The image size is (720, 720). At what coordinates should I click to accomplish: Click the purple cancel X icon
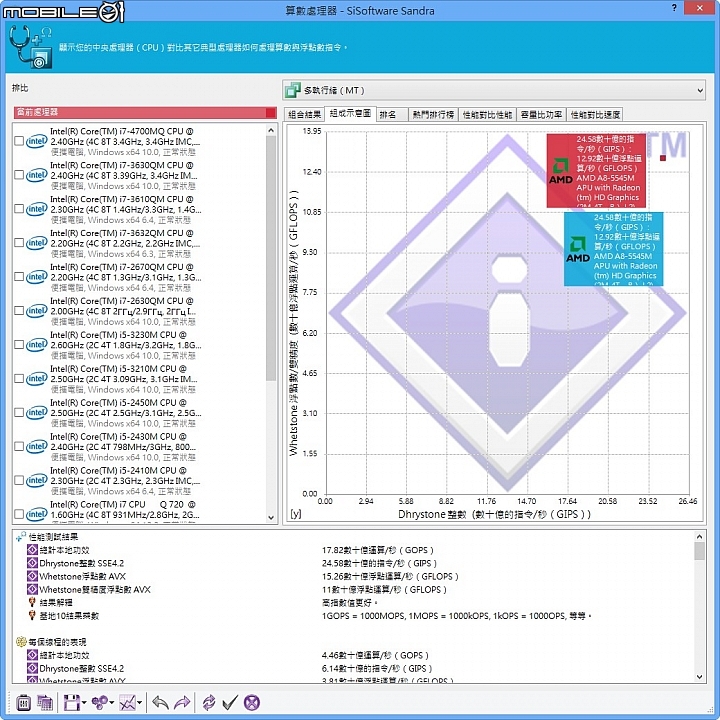tap(252, 703)
